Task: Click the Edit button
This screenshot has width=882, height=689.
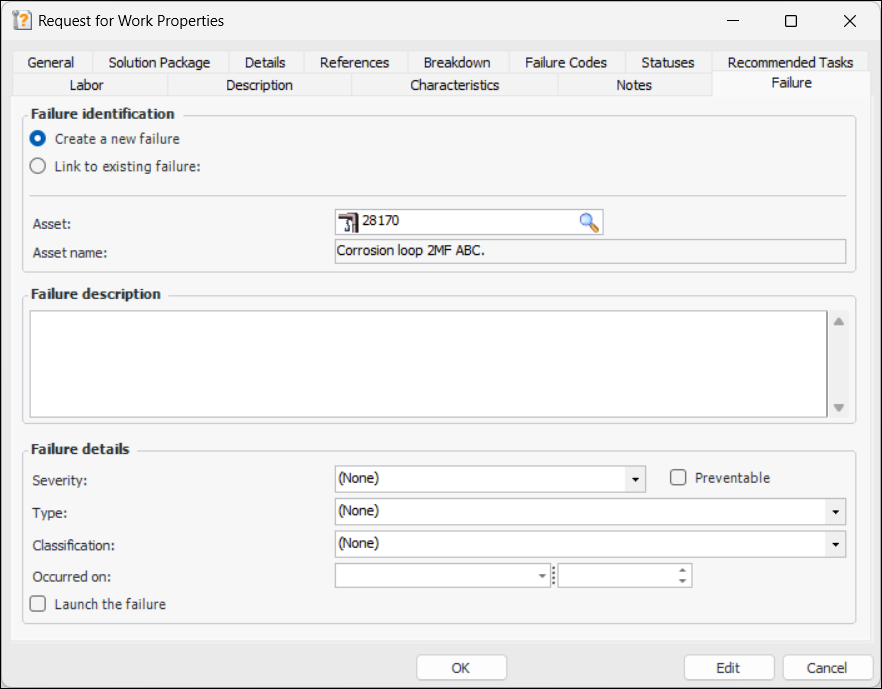Action: (x=728, y=668)
